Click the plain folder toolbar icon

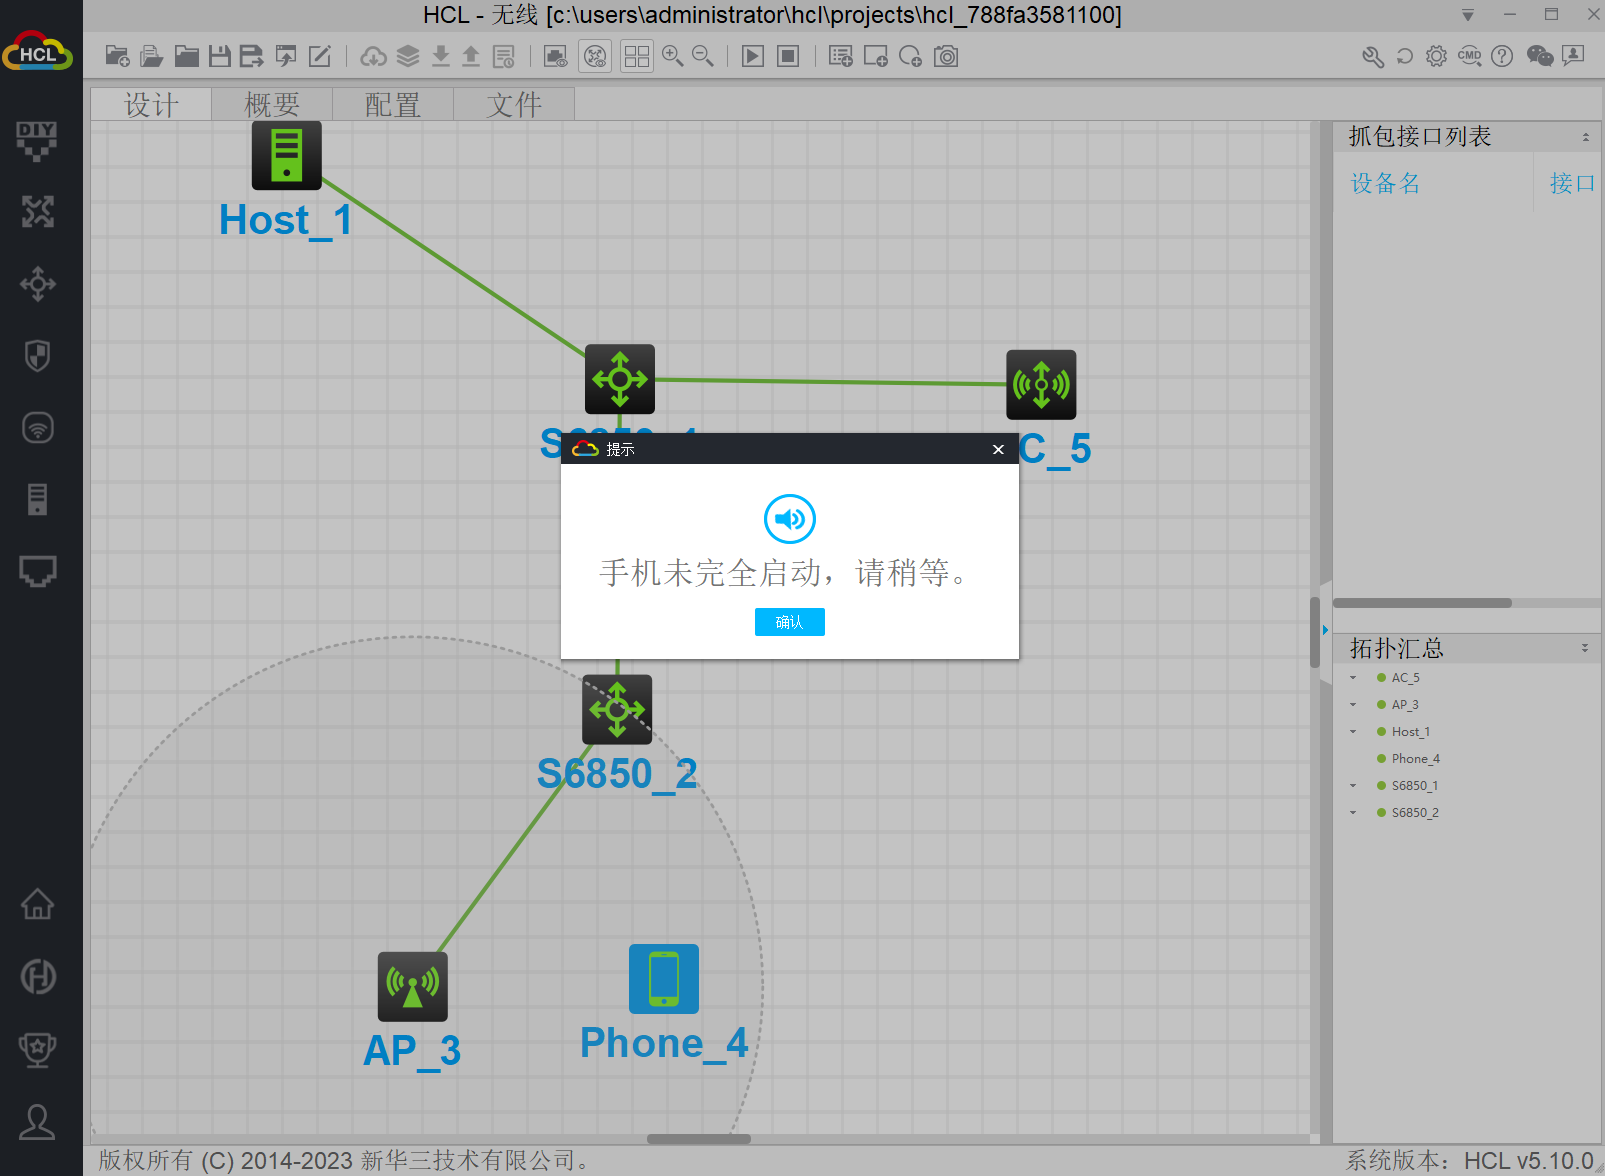click(186, 56)
